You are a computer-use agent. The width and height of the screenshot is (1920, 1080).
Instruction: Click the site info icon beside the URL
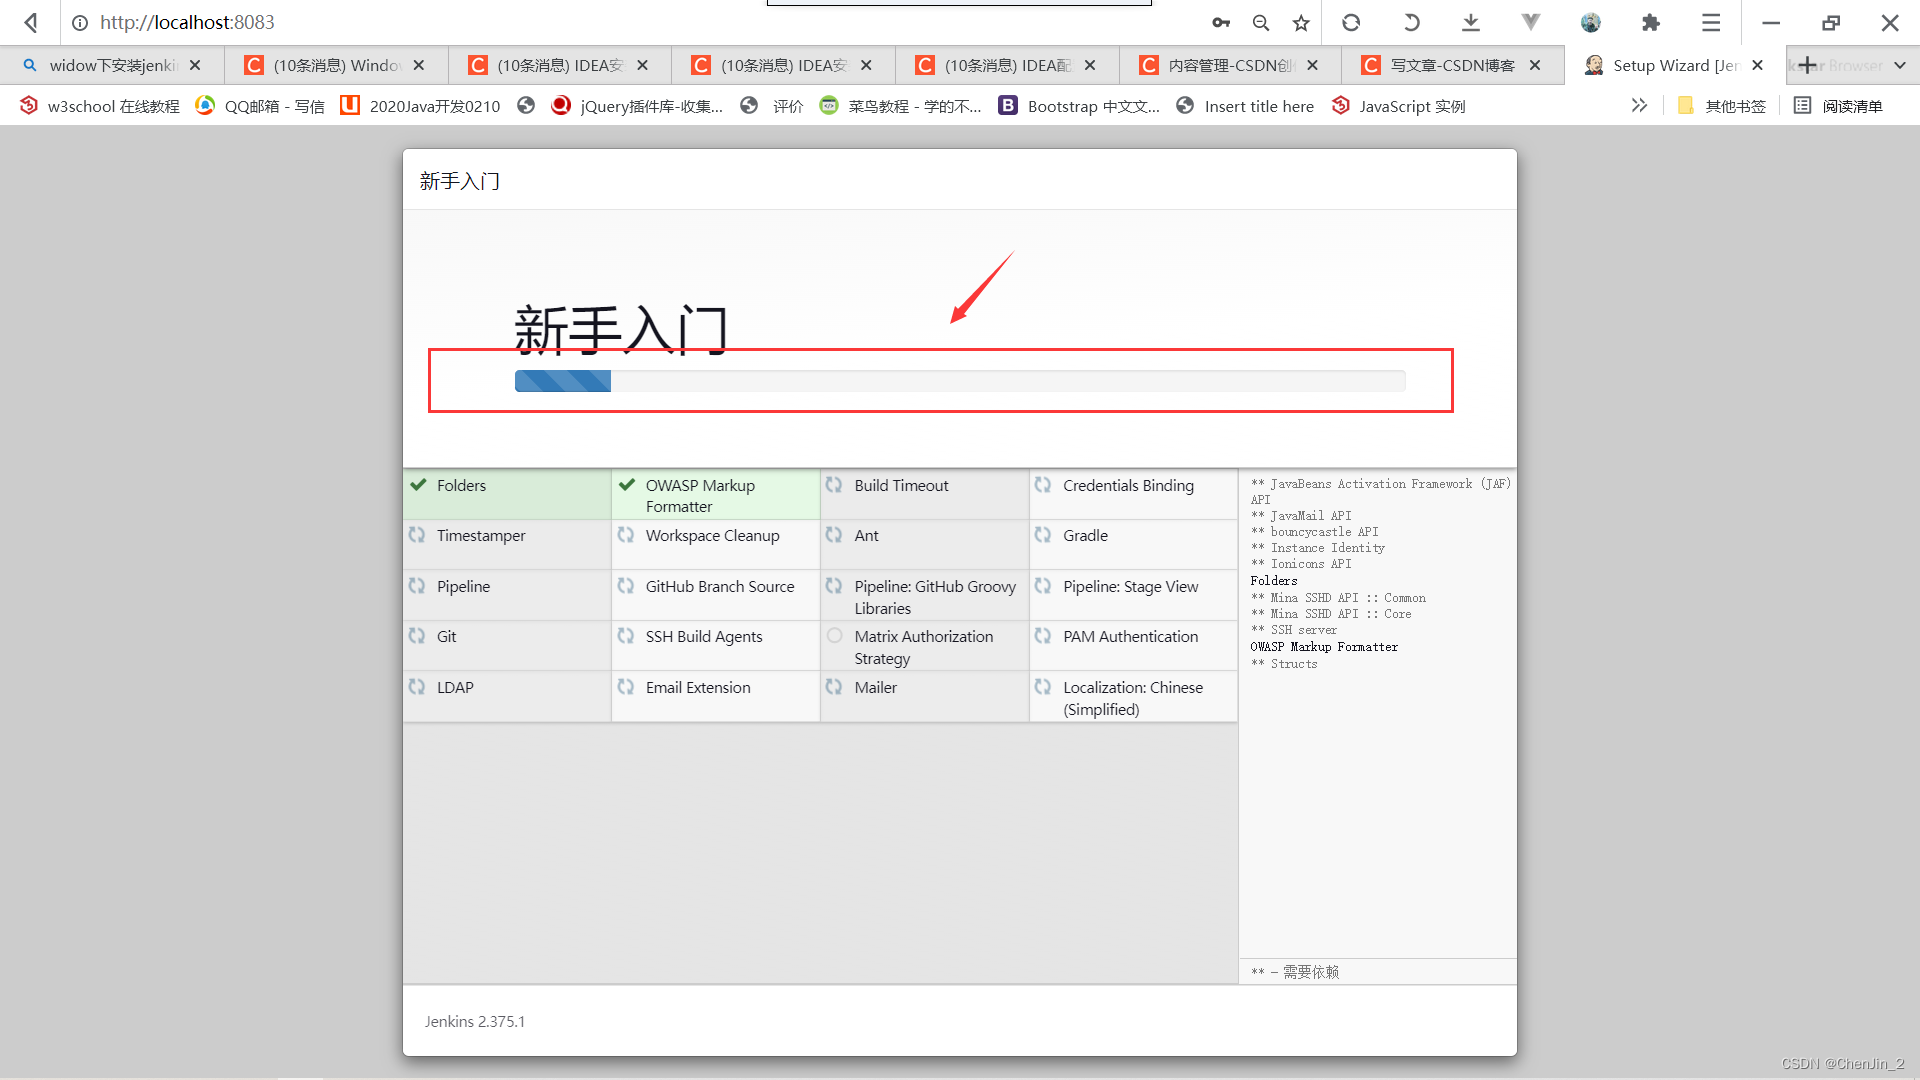click(x=80, y=22)
